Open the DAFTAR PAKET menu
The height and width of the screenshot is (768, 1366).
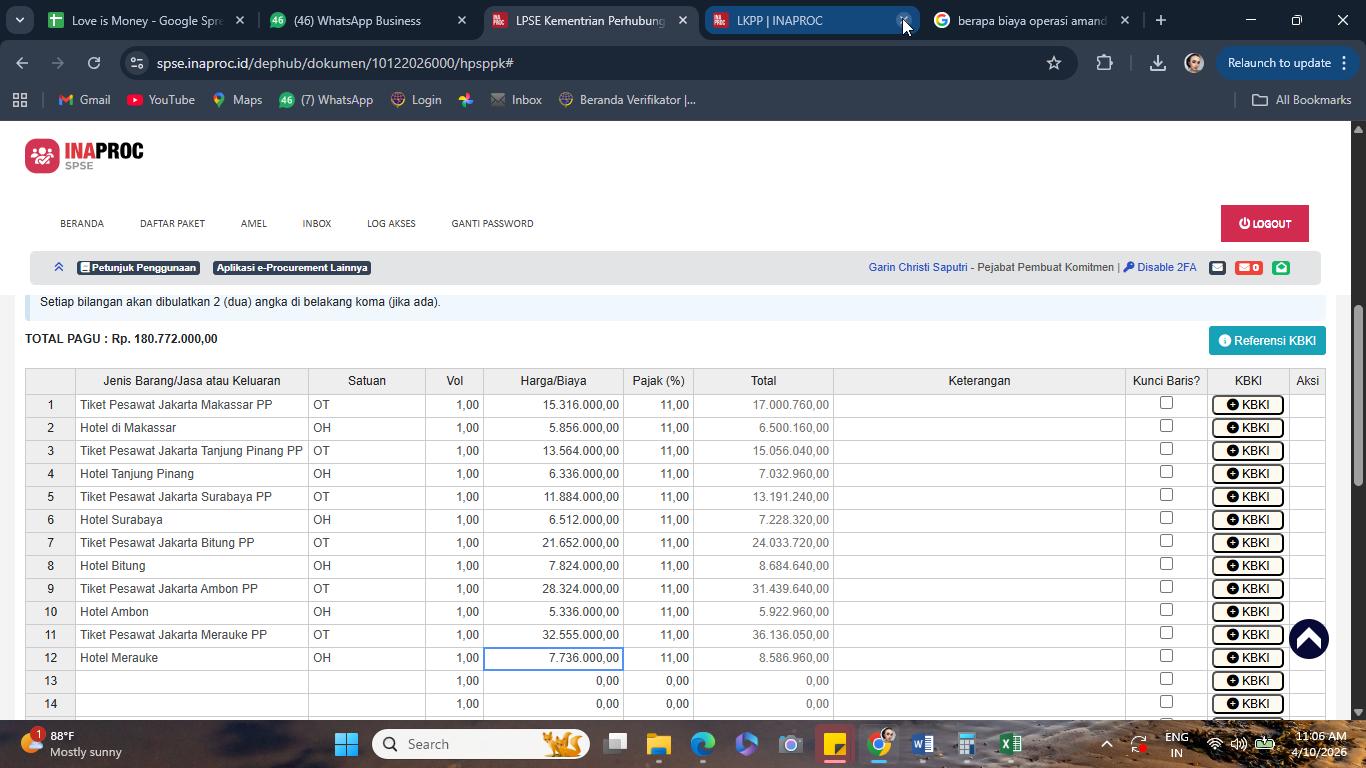click(x=172, y=224)
